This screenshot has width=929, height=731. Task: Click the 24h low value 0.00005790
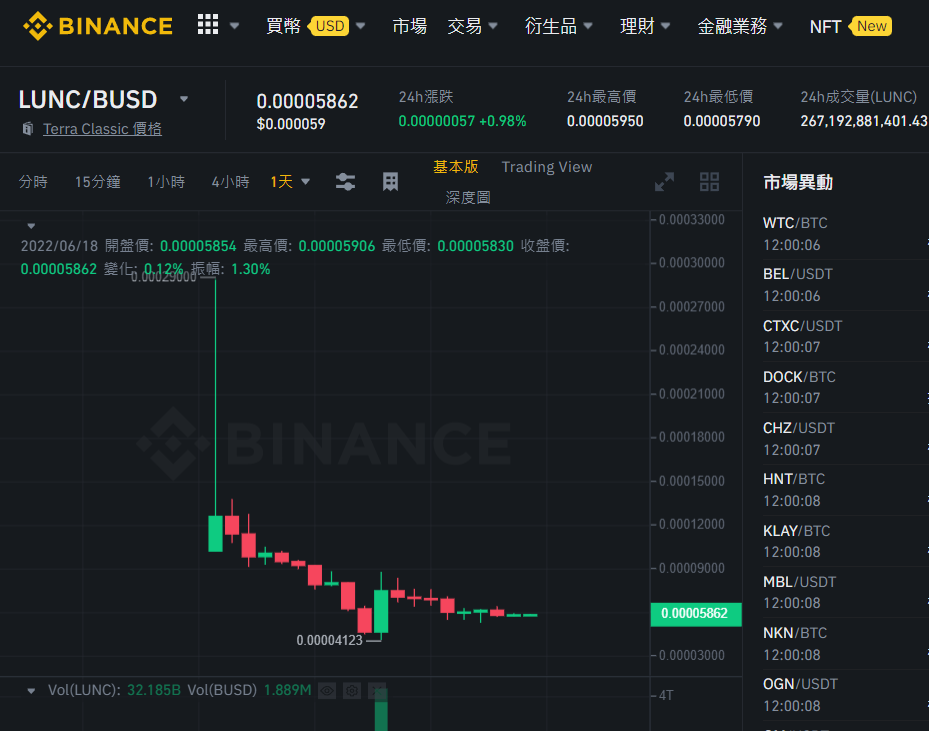[x=722, y=121]
